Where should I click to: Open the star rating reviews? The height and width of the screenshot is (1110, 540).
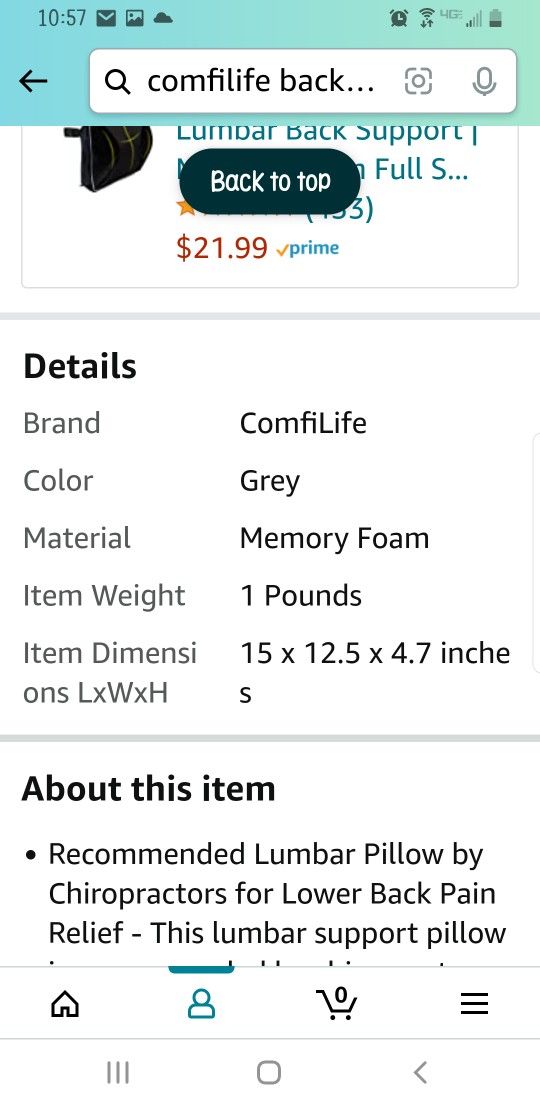tap(275, 209)
